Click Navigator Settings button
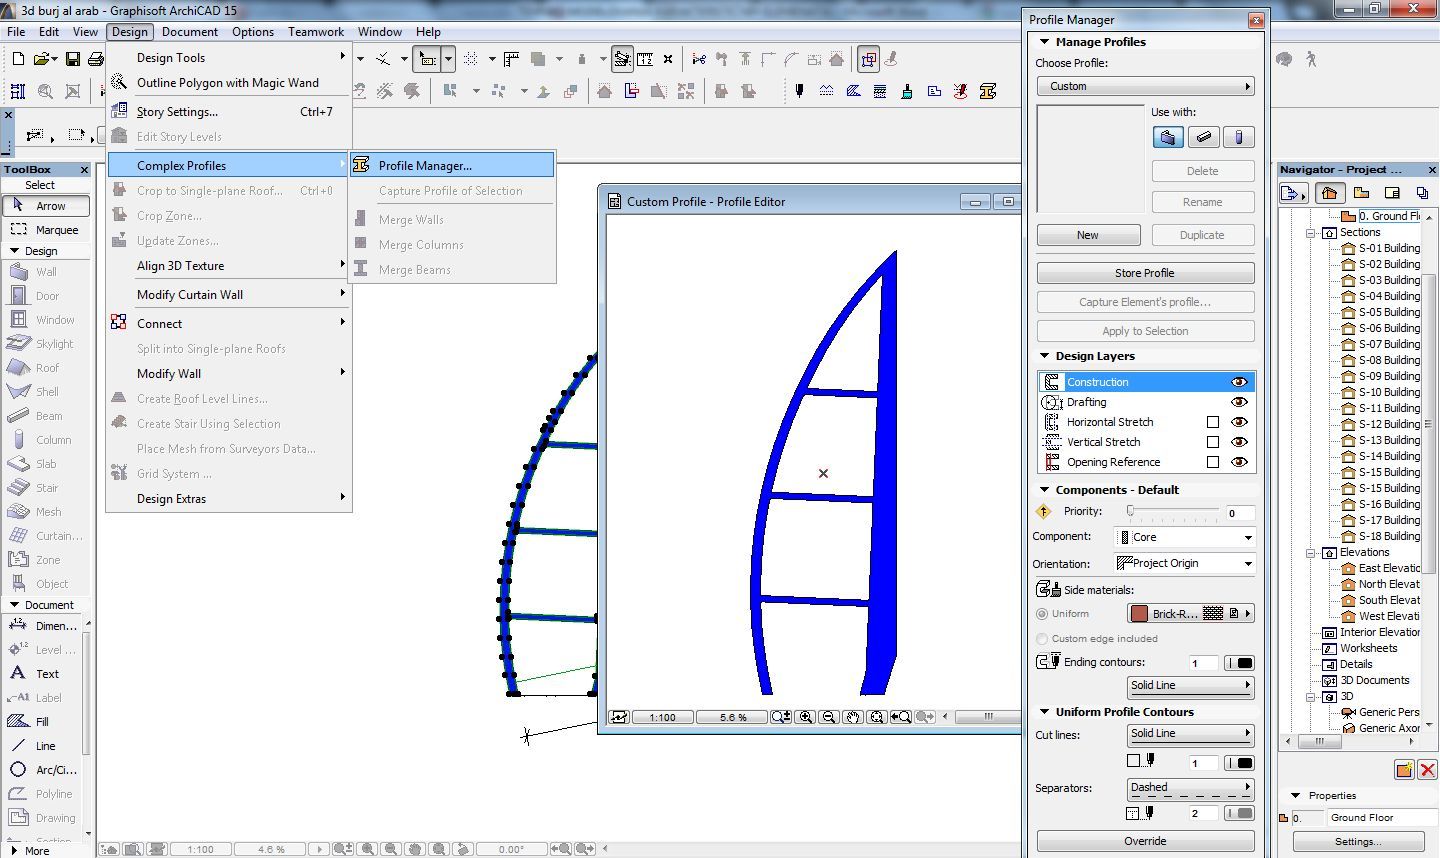This screenshot has width=1440, height=858. point(1357,842)
